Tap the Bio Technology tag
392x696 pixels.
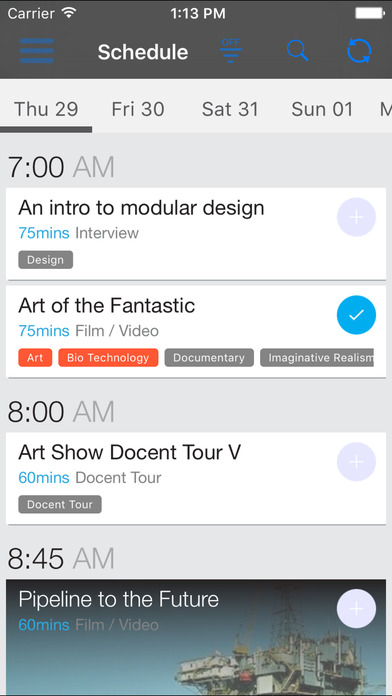[108, 358]
